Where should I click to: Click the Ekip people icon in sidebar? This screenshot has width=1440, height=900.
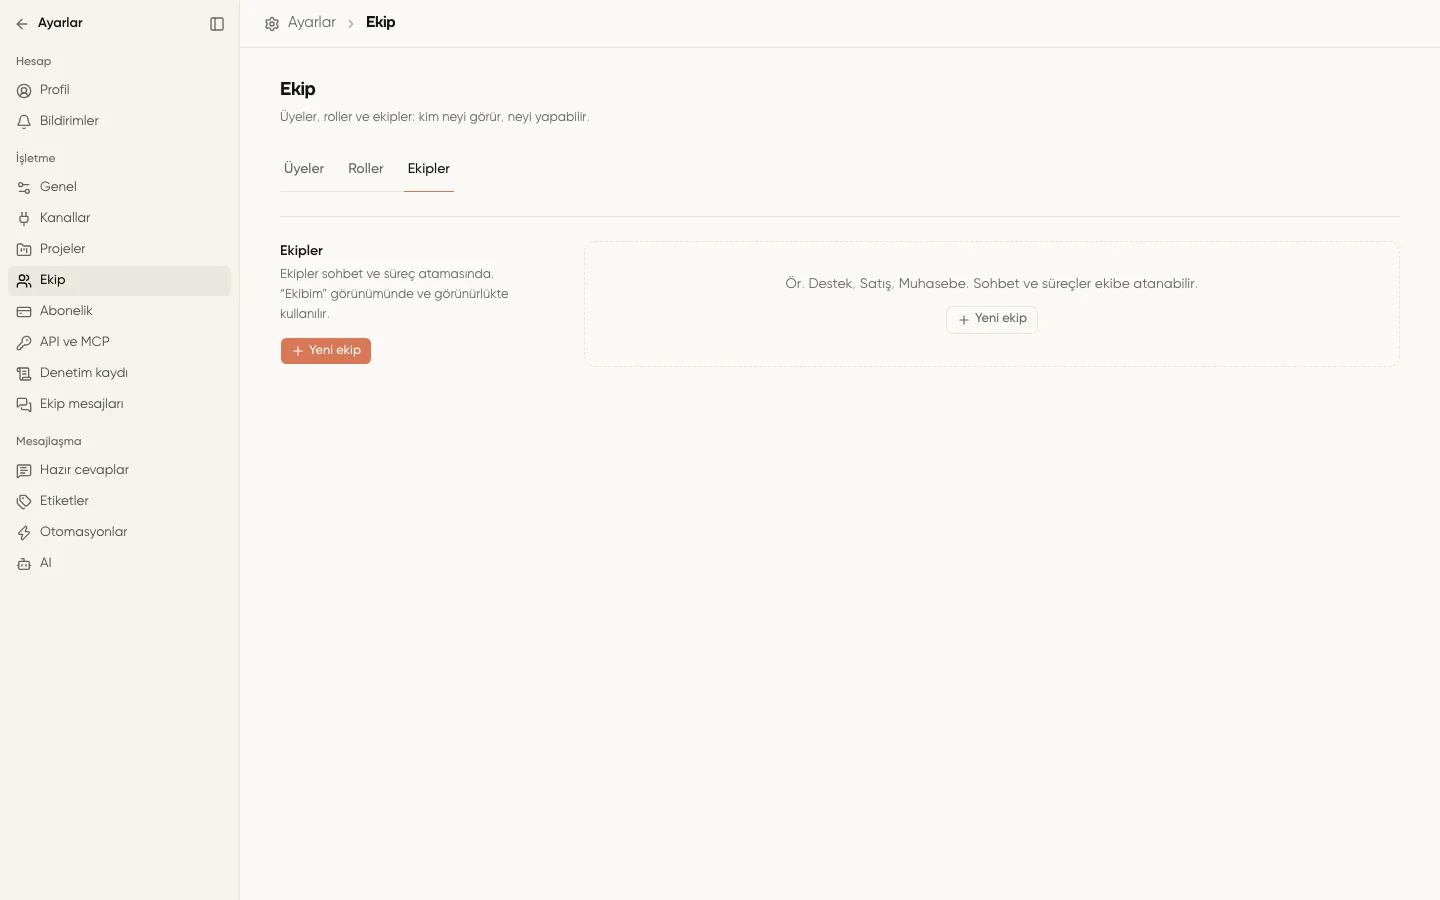click(24, 281)
